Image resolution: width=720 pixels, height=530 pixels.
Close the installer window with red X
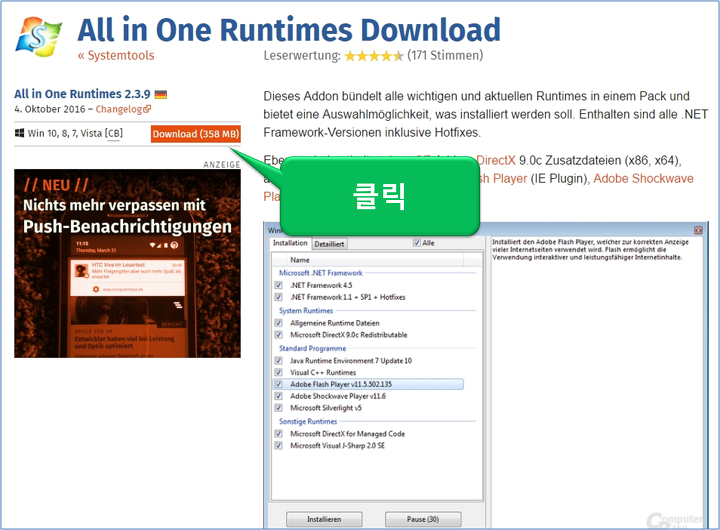click(698, 230)
